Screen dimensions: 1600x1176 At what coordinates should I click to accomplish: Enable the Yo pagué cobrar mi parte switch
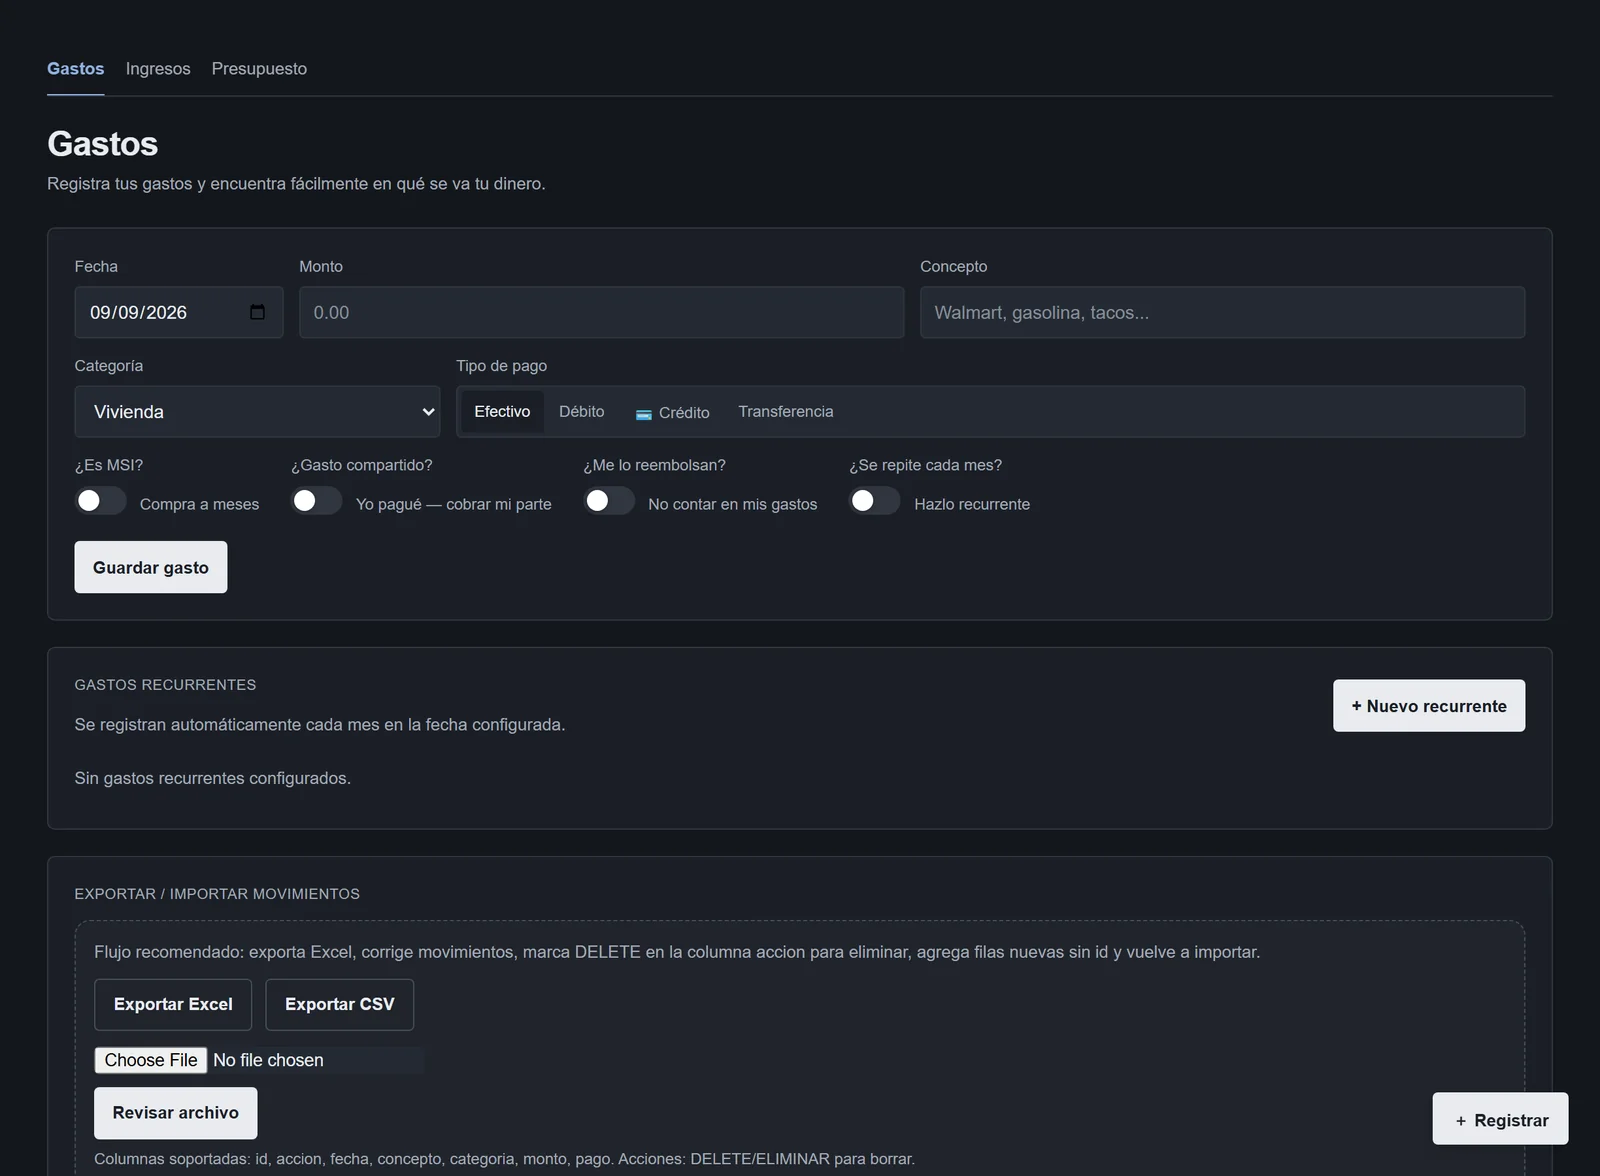(x=317, y=501)
